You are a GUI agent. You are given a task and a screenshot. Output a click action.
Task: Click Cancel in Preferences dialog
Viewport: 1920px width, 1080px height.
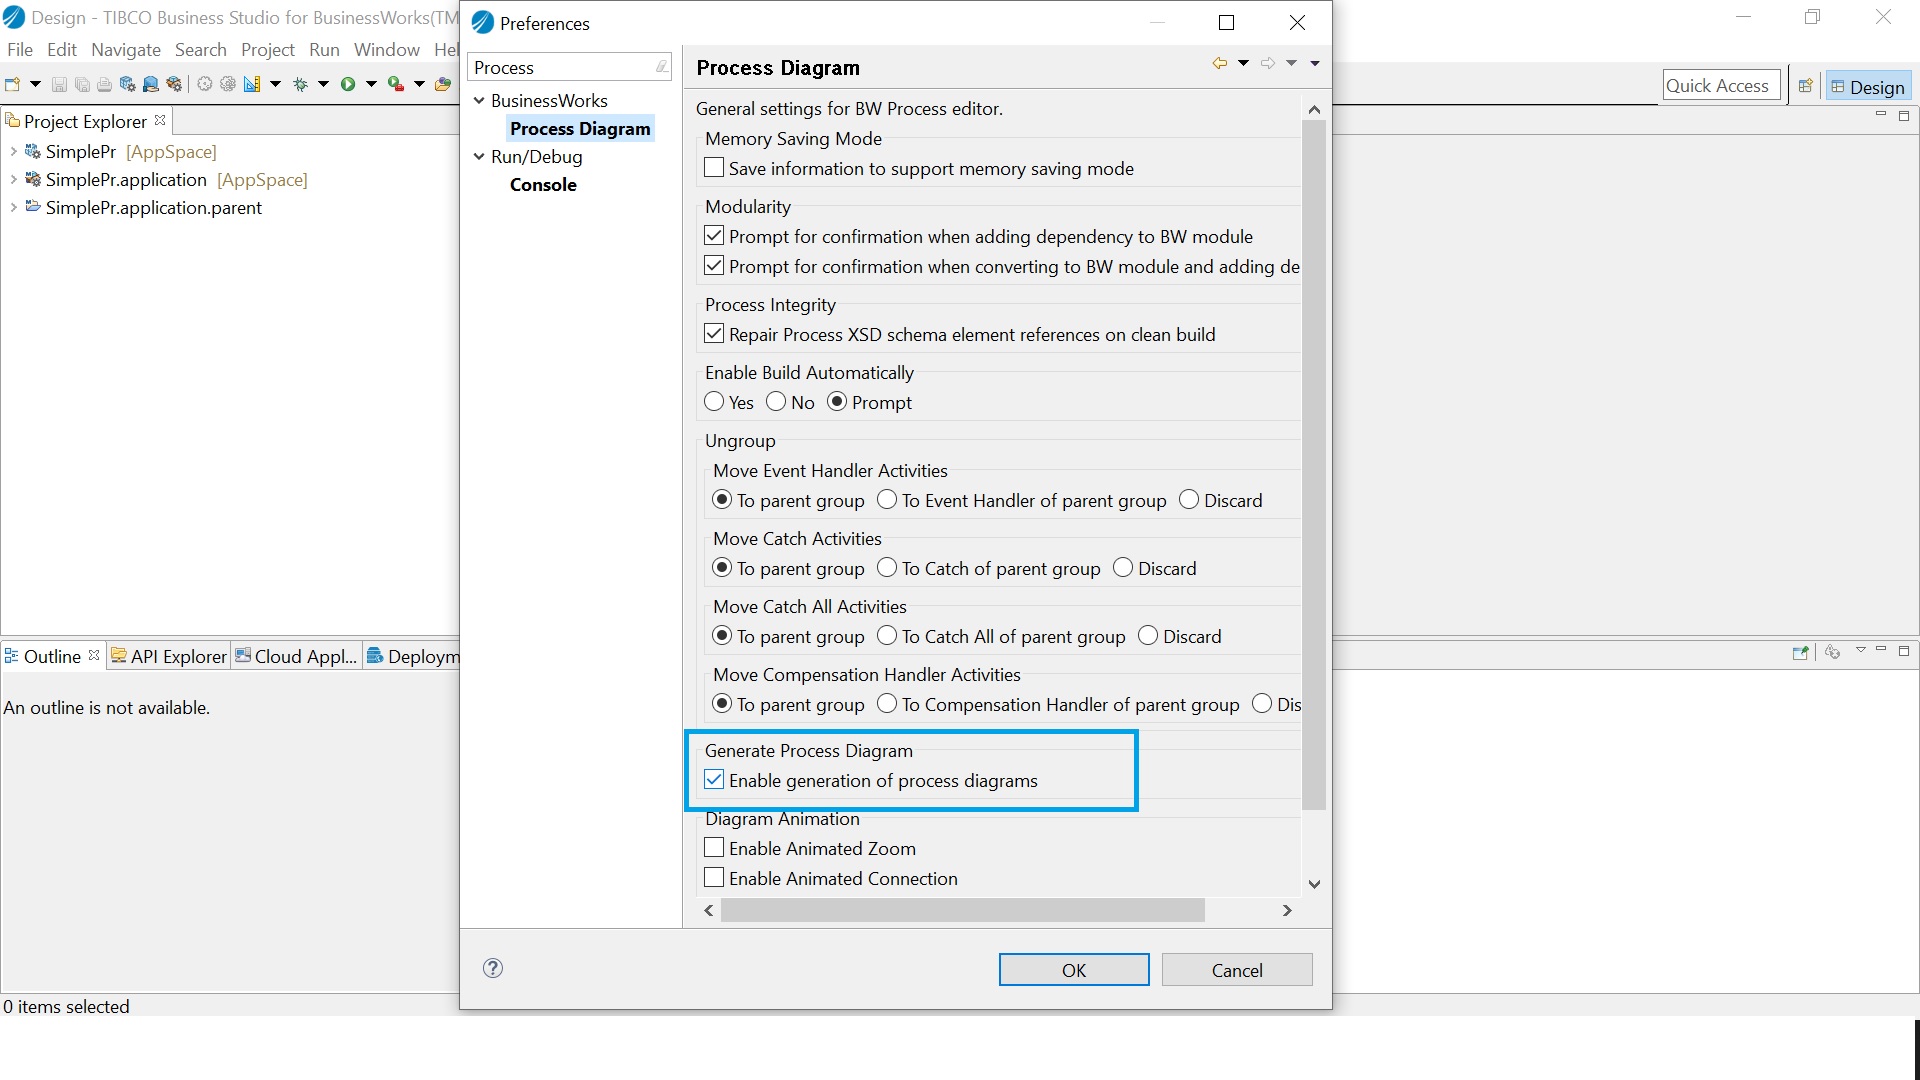coord(1237,969)
